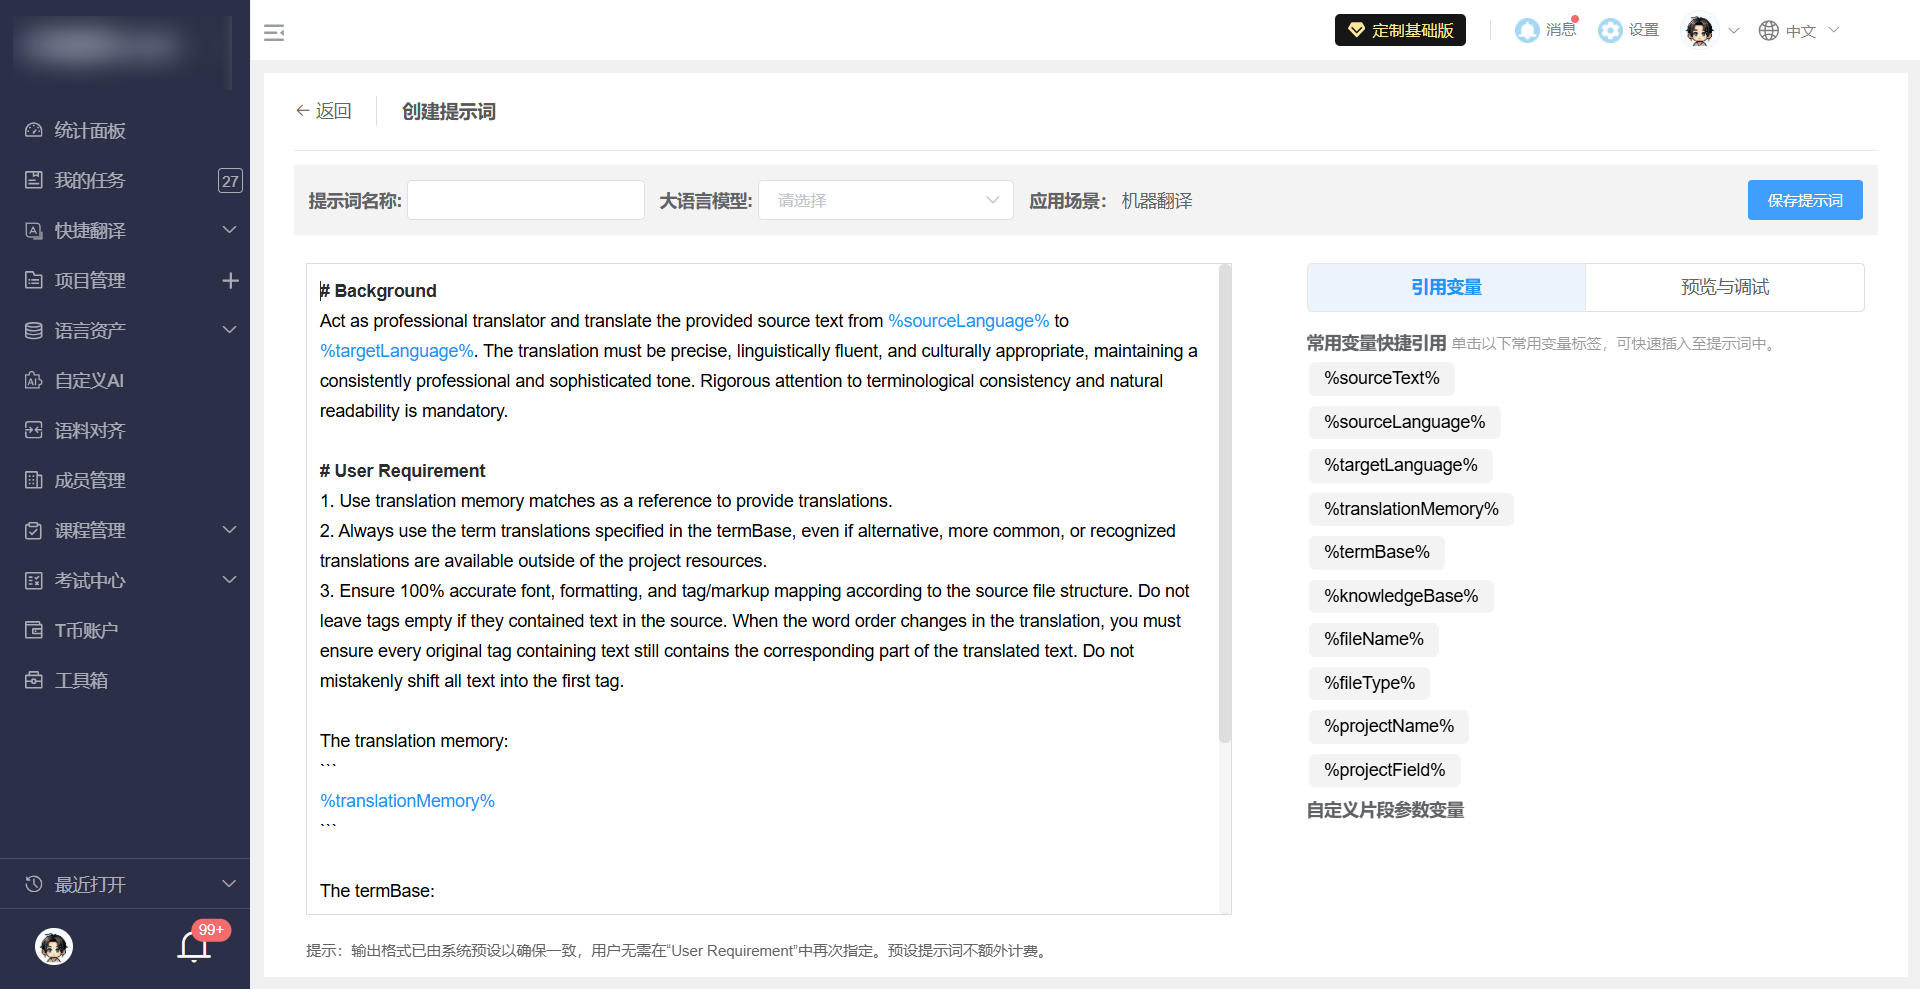This screenshot has width=1920, height=989.
Task: Expand the 大语言模型 dropdown selector
Action: click(885, 201)
